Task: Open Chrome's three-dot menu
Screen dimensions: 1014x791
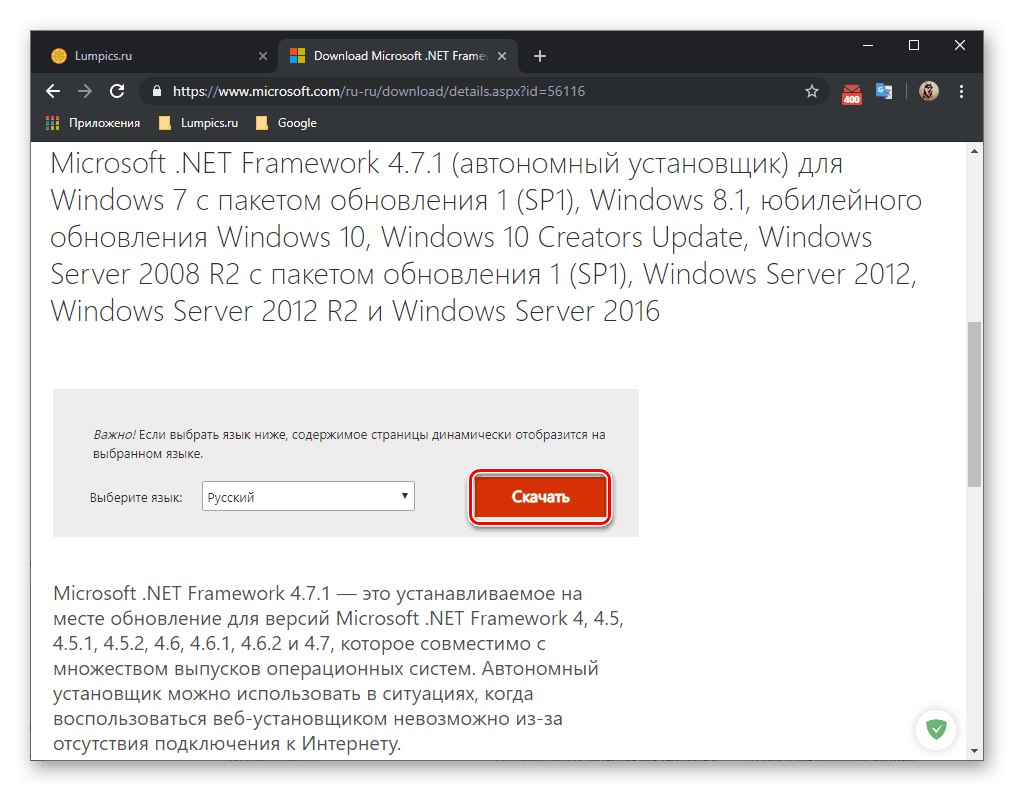Action: pos(961,91)
